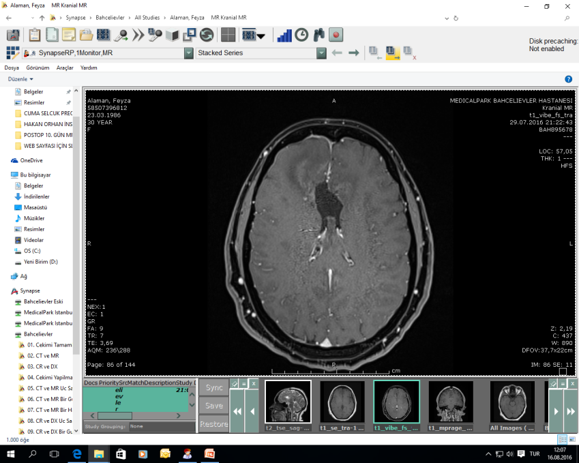Image resolution: width=579 pixels, height=463 pixels.
Task: Open the Araçlar menu
Action: click(x=65, y=68)
